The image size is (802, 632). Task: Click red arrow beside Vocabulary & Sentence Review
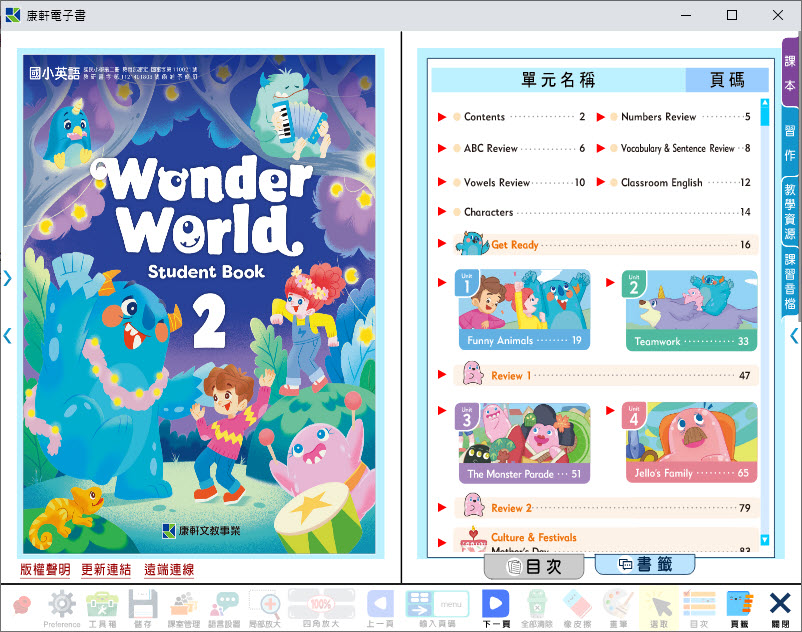coord(600,148)
